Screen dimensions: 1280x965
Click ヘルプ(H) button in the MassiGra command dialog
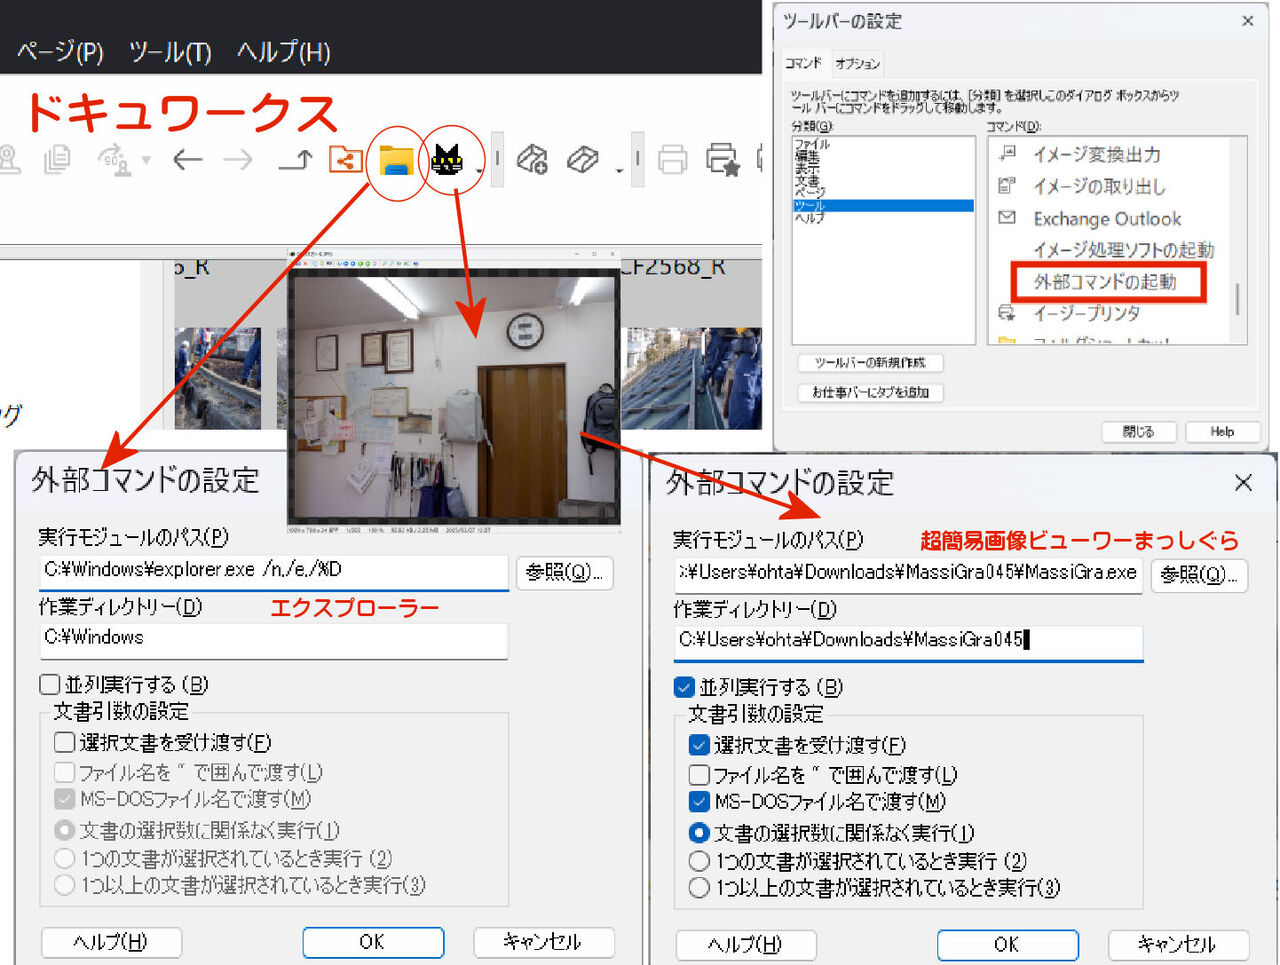[x=746, y=945]
